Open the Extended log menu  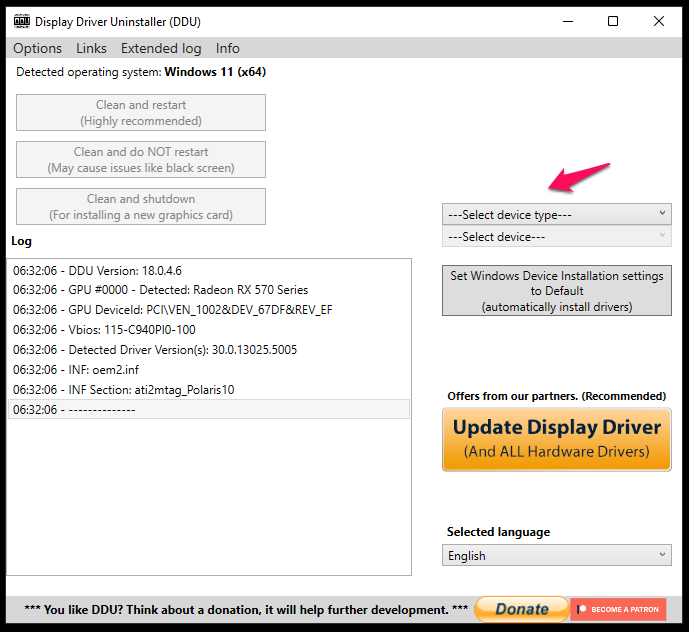tap(161, 48)
